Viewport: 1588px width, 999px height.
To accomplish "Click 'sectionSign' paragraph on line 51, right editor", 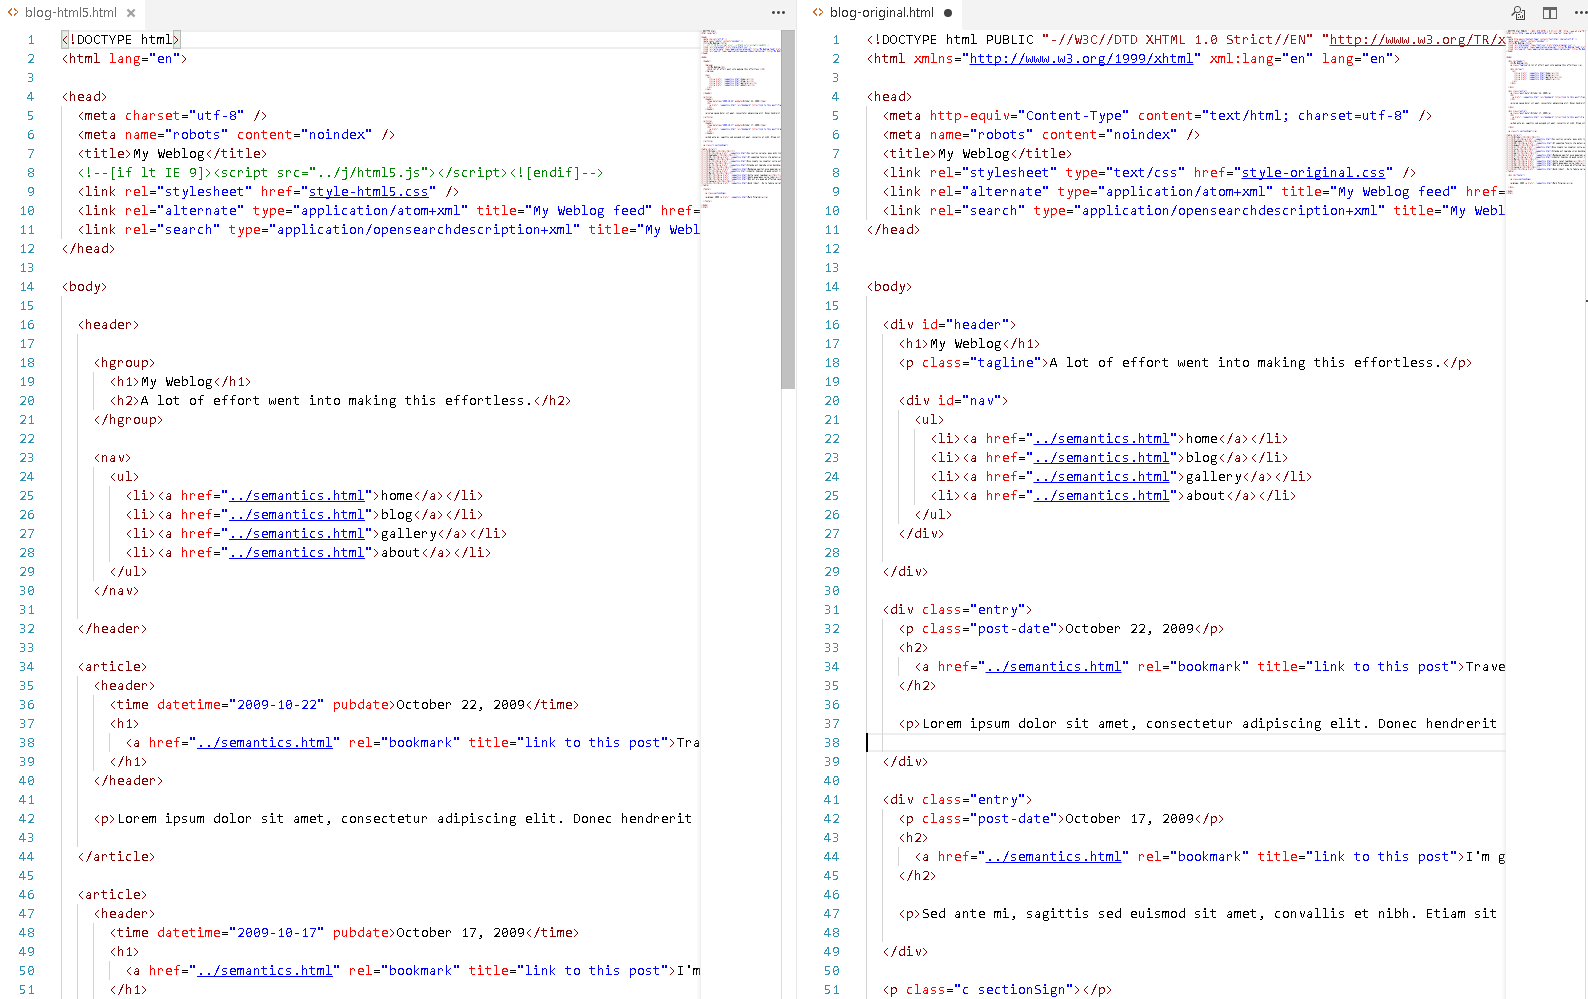I will click(997, 989).
